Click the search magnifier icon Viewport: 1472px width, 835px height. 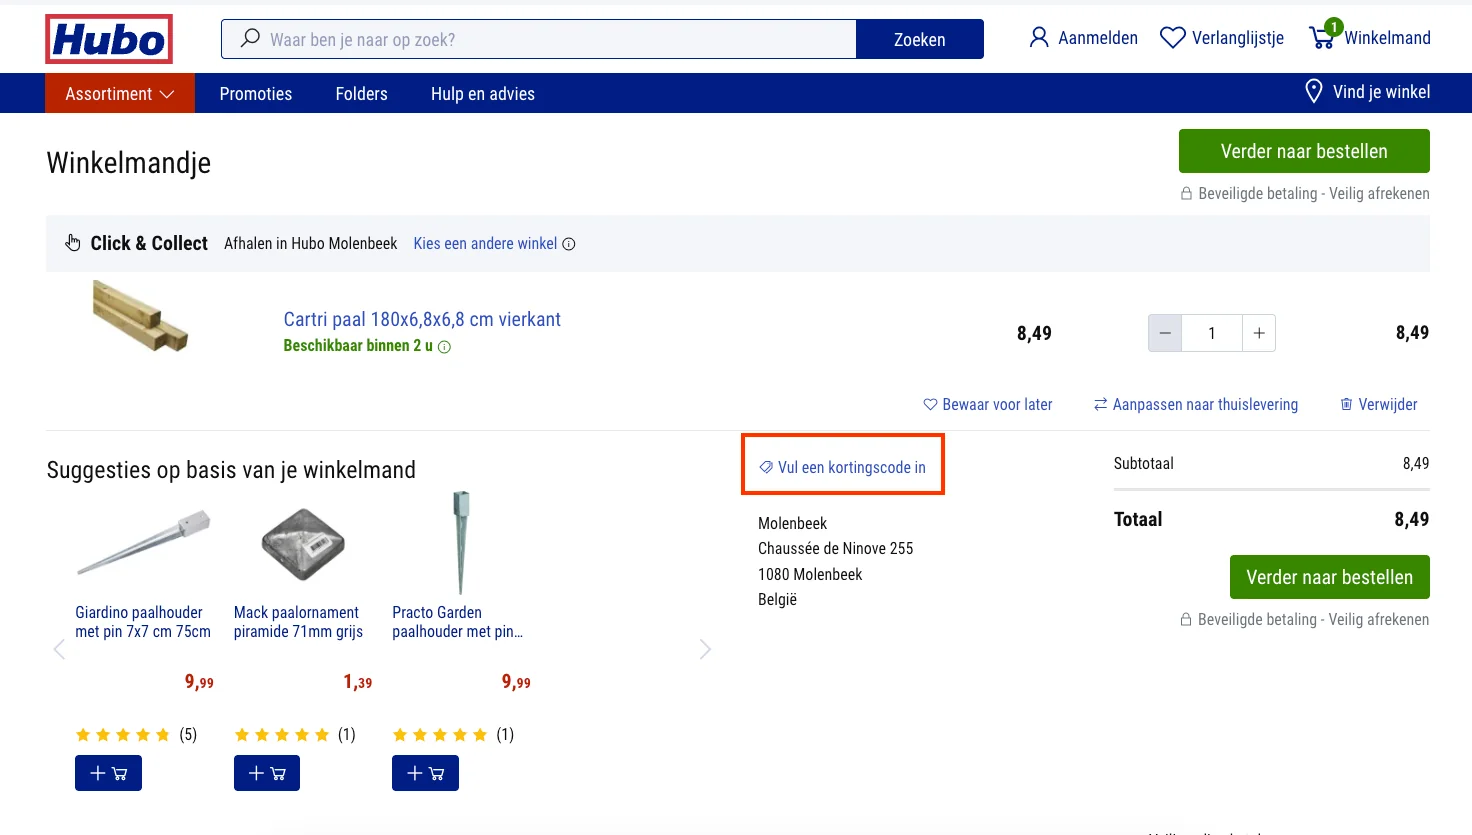[250, 39]
